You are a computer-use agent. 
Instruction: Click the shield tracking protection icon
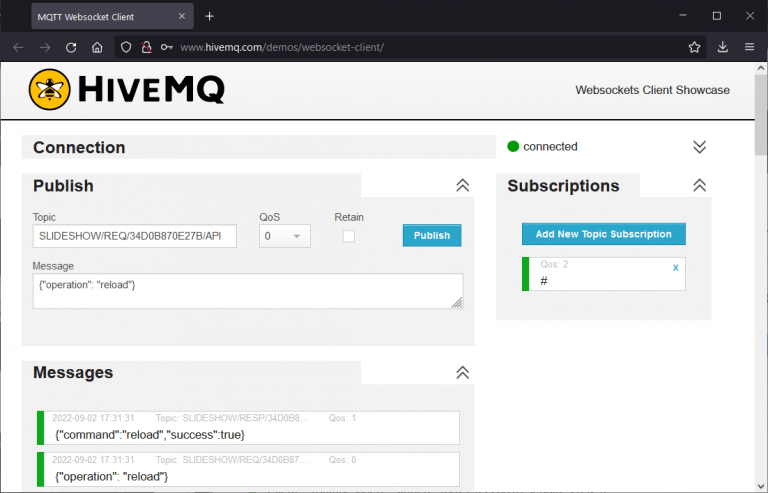click(125, 47)
